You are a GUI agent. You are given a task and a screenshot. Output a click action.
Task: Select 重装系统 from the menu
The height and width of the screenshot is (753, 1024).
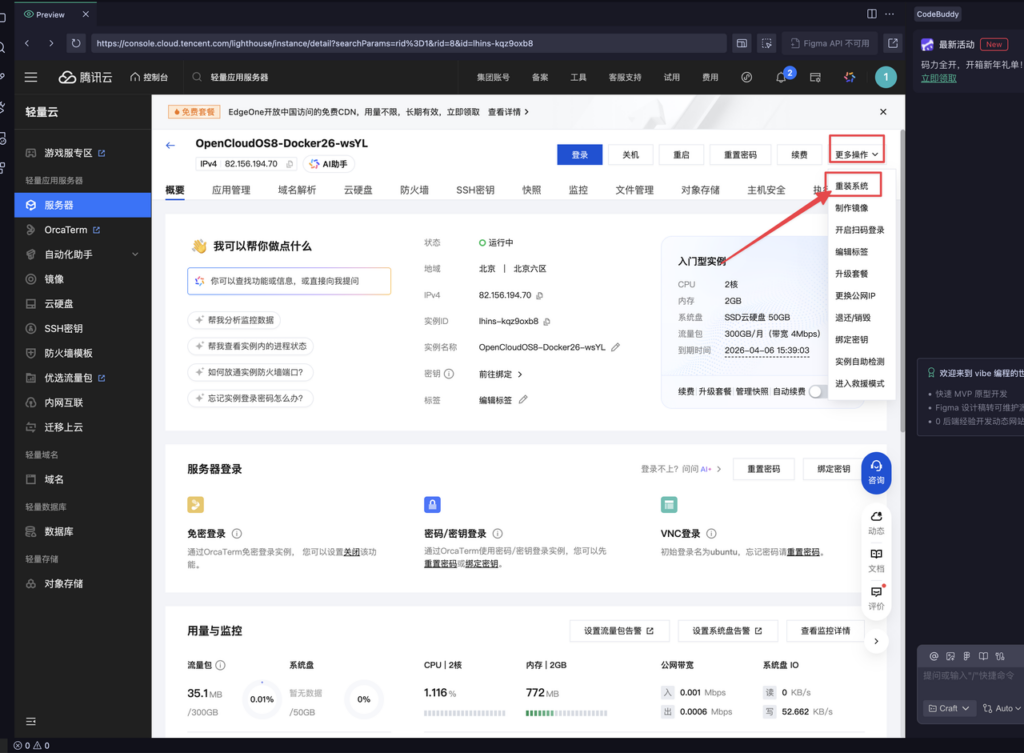click(x=852, y=186)
